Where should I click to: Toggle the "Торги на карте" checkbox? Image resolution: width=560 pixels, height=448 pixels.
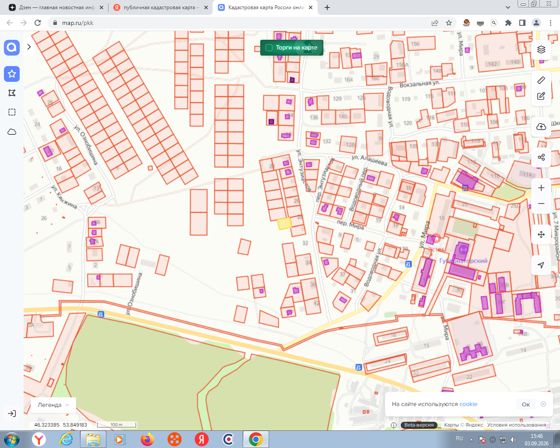pyautogui.click(x=269, y=48)
